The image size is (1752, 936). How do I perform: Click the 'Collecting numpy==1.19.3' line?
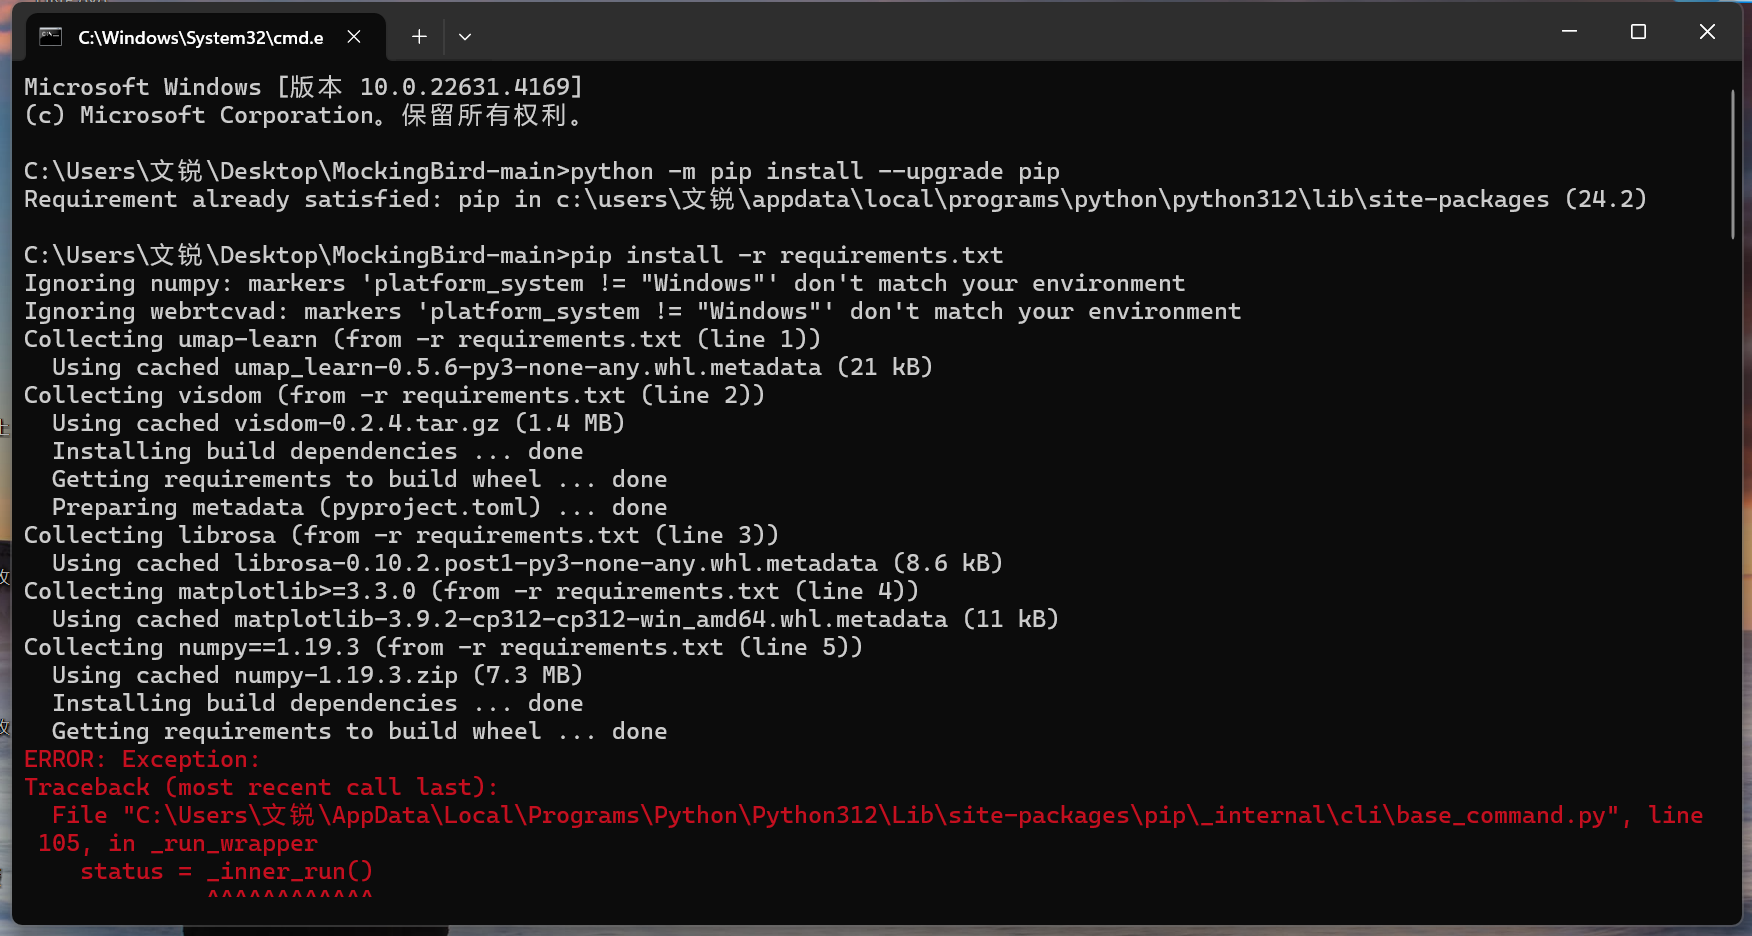coord(443,648)
